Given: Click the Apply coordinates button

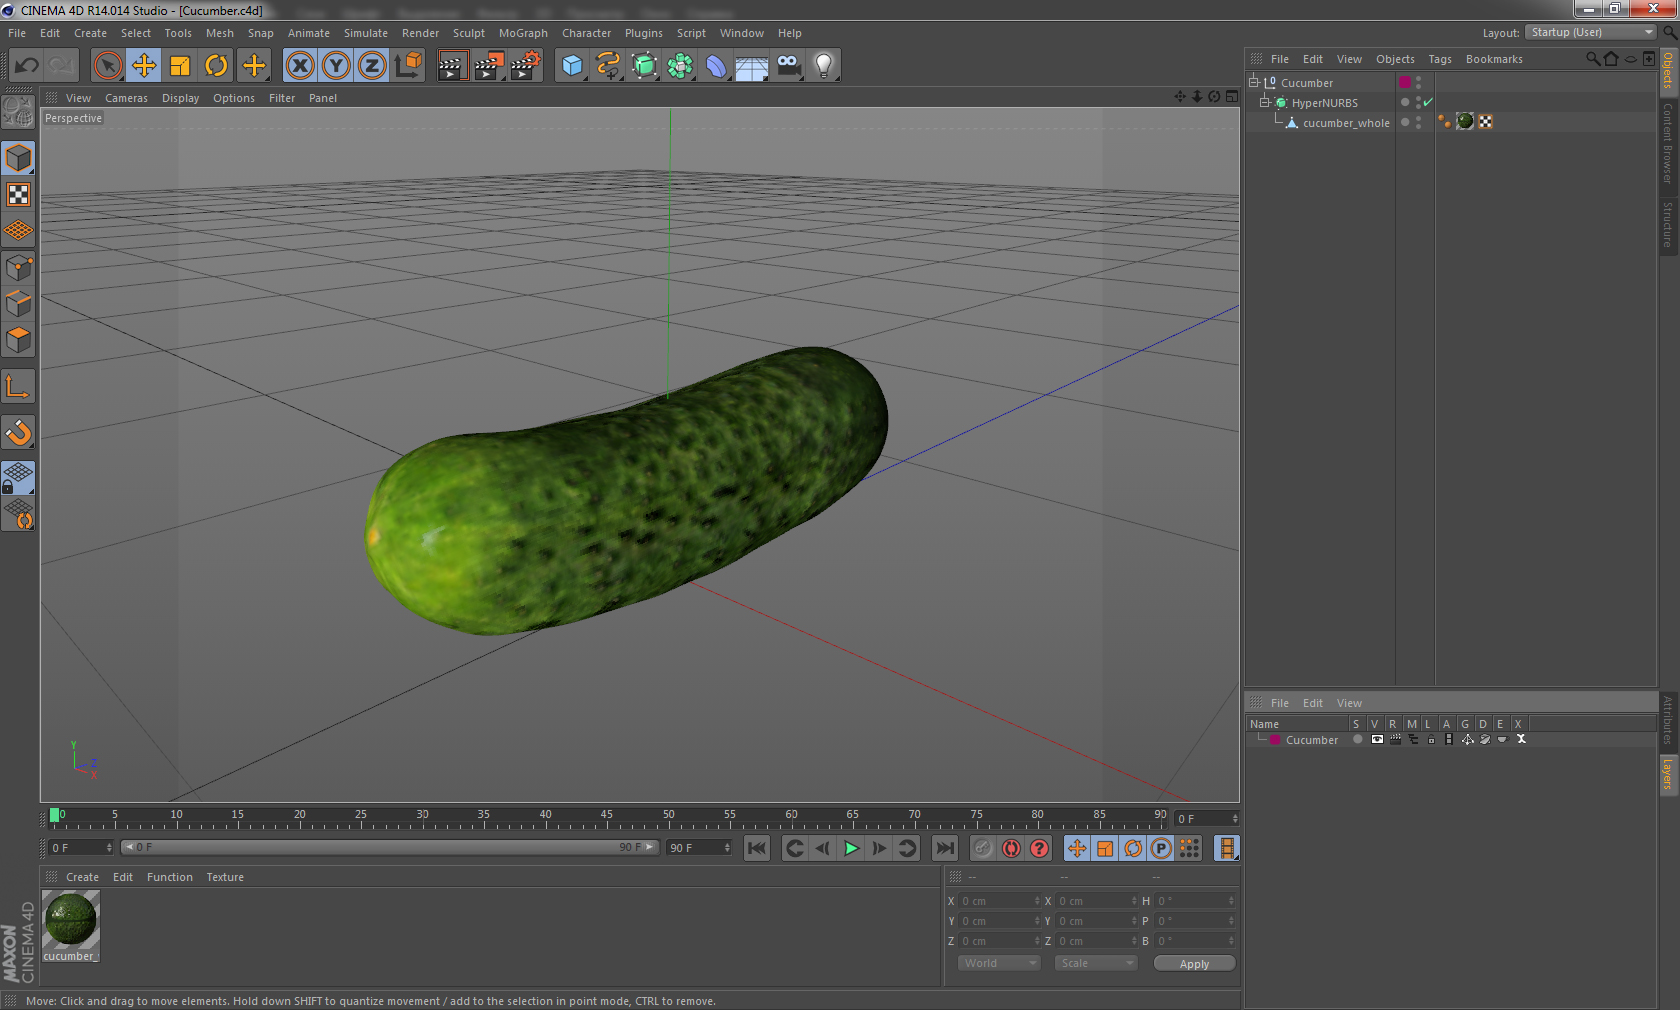Looking at the screenshot, I should (x=1194, y=964).
